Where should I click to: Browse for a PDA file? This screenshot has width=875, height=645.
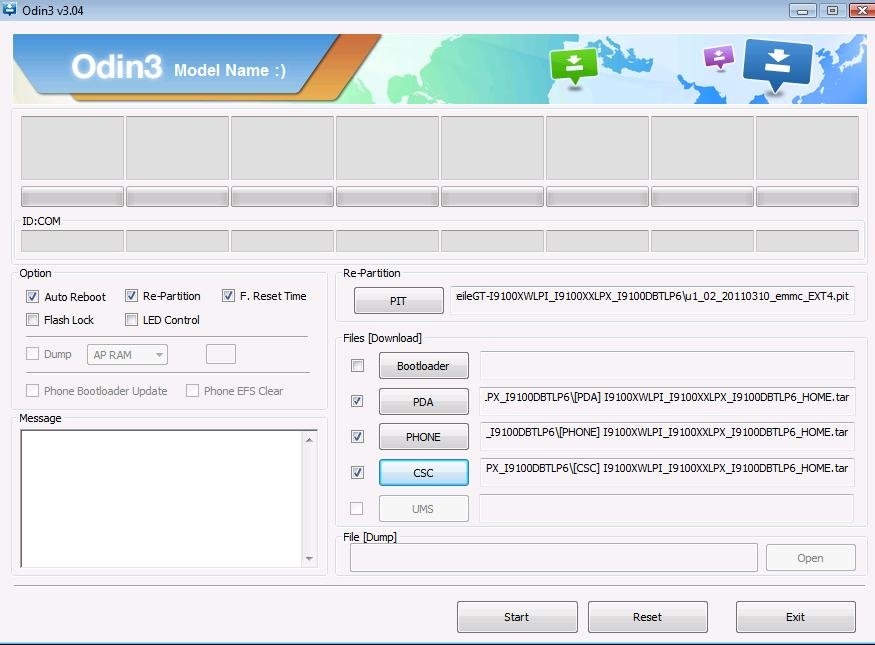click(424, 402)
